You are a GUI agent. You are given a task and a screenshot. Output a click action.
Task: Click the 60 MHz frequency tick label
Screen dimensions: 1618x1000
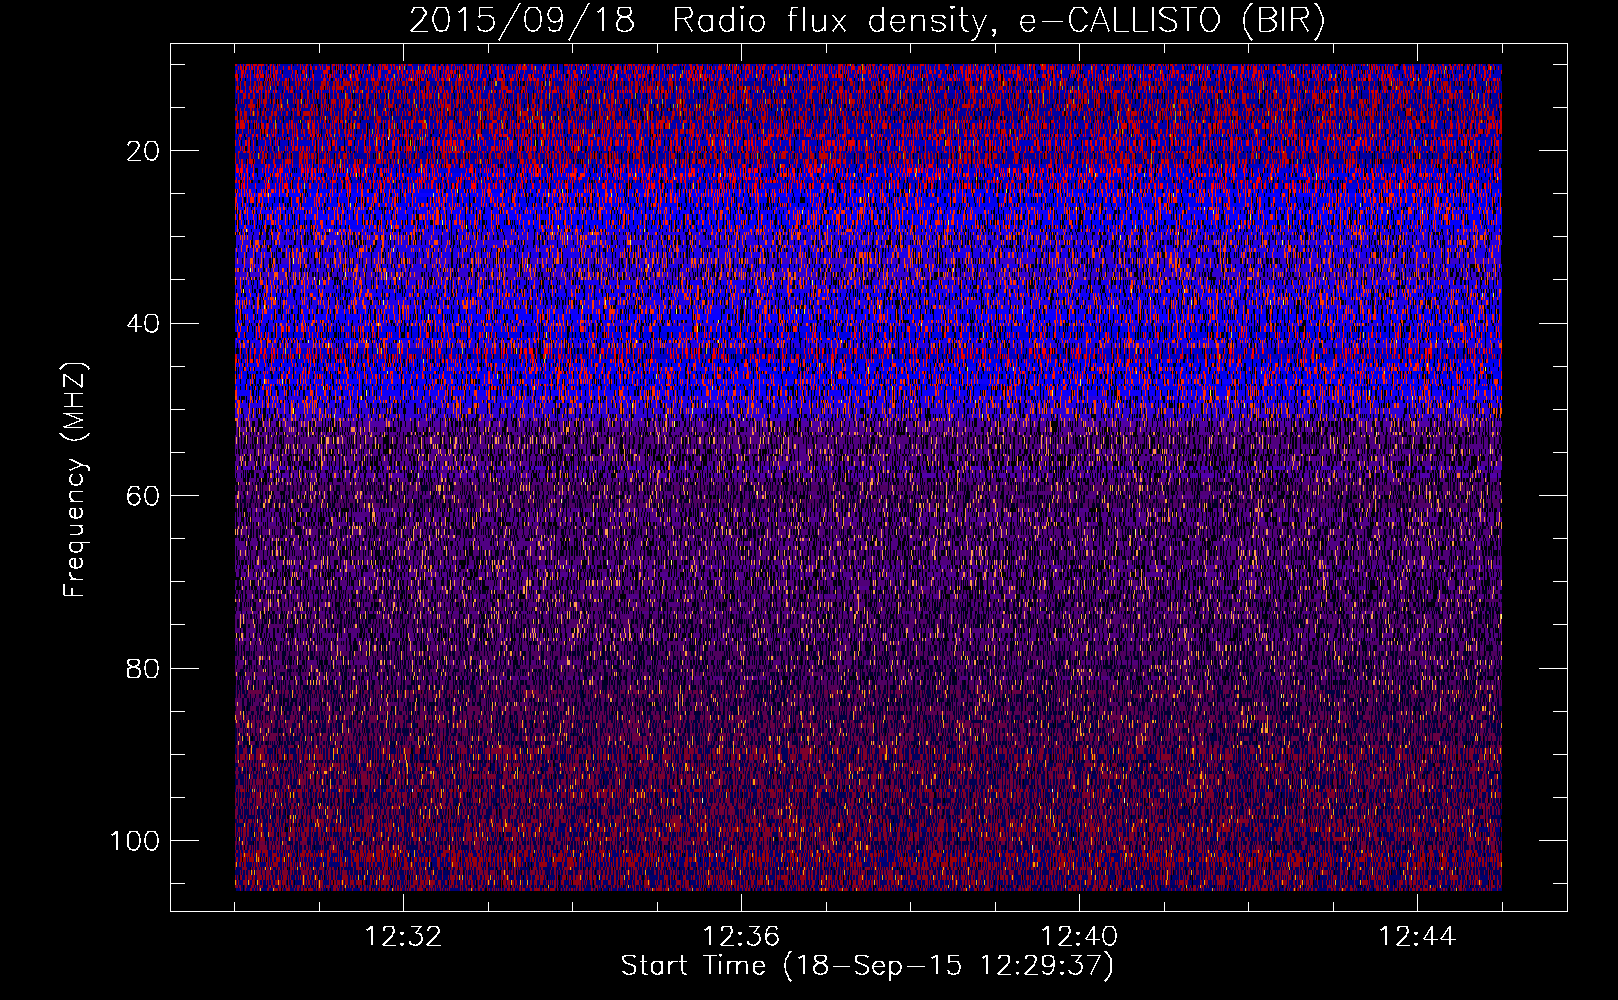pyautogui.click(x=144, y=496)
